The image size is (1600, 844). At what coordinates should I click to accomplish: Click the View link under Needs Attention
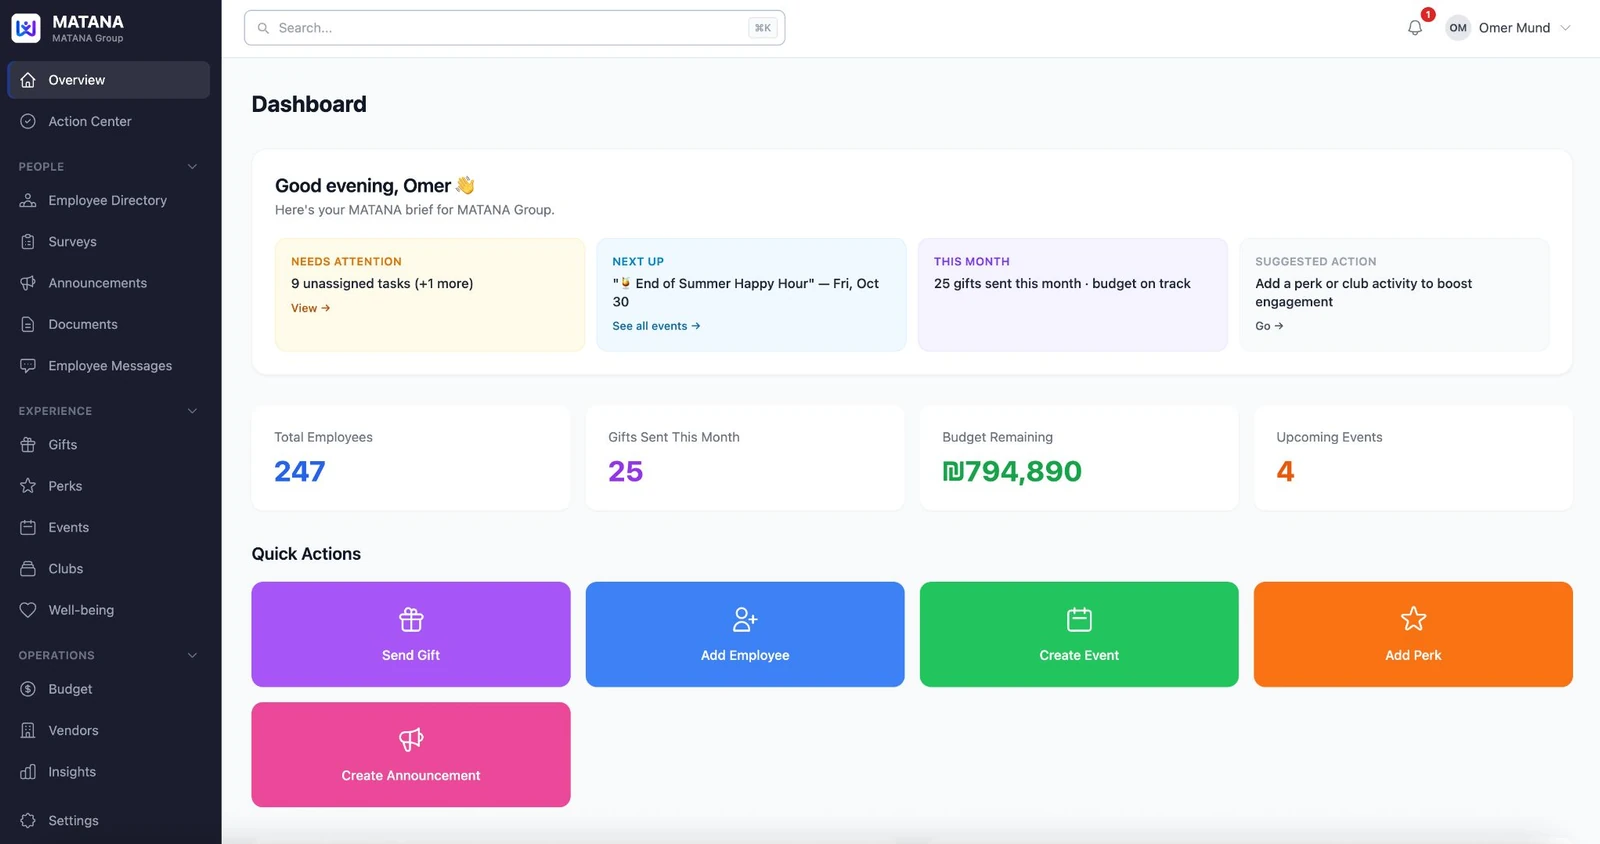tap(310, 308)
